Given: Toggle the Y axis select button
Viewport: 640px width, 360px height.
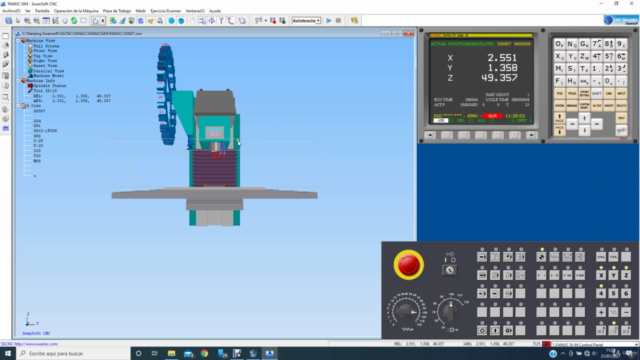Looking at the screenshot, I should [x=613, y=276].
